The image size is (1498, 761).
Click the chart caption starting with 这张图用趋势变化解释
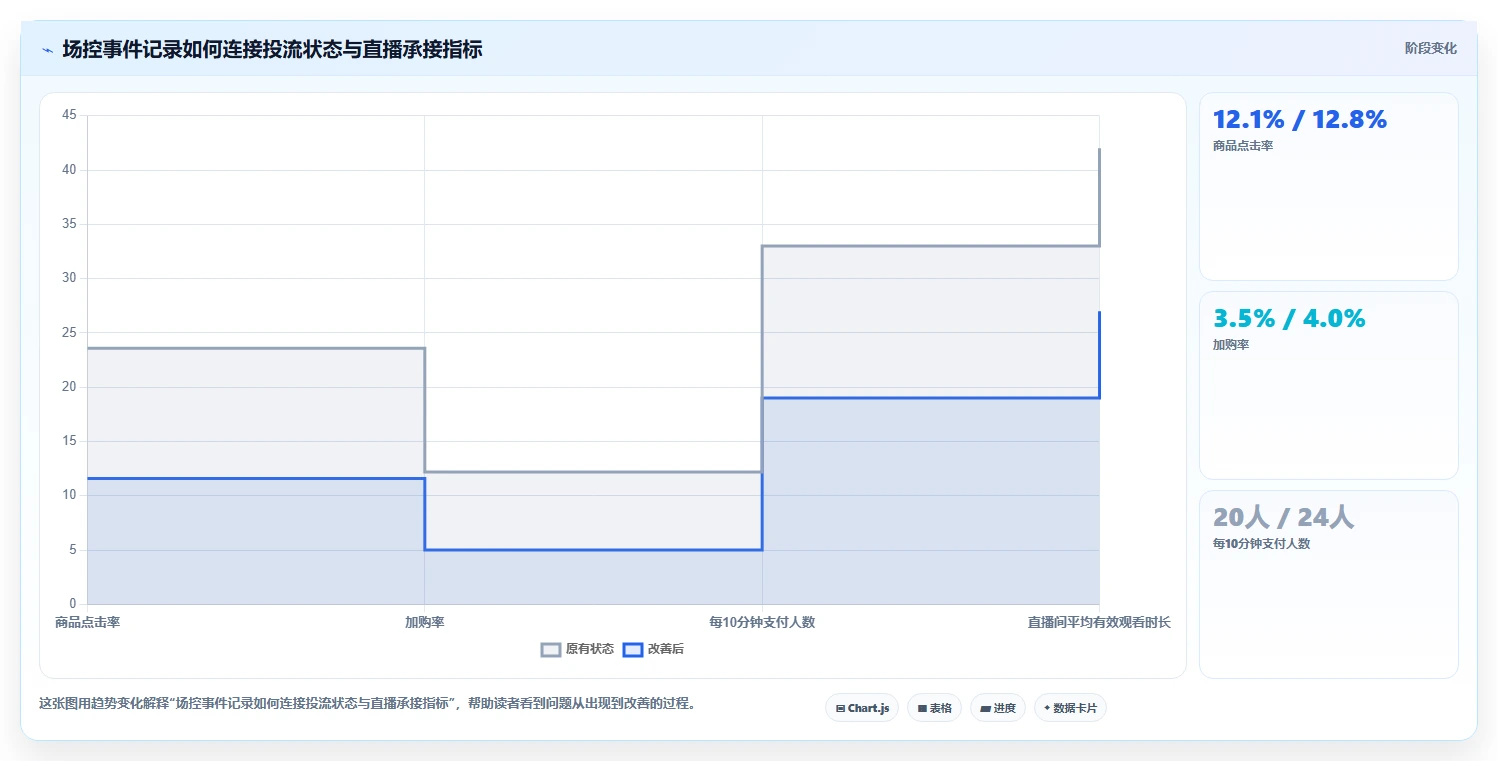367,703
